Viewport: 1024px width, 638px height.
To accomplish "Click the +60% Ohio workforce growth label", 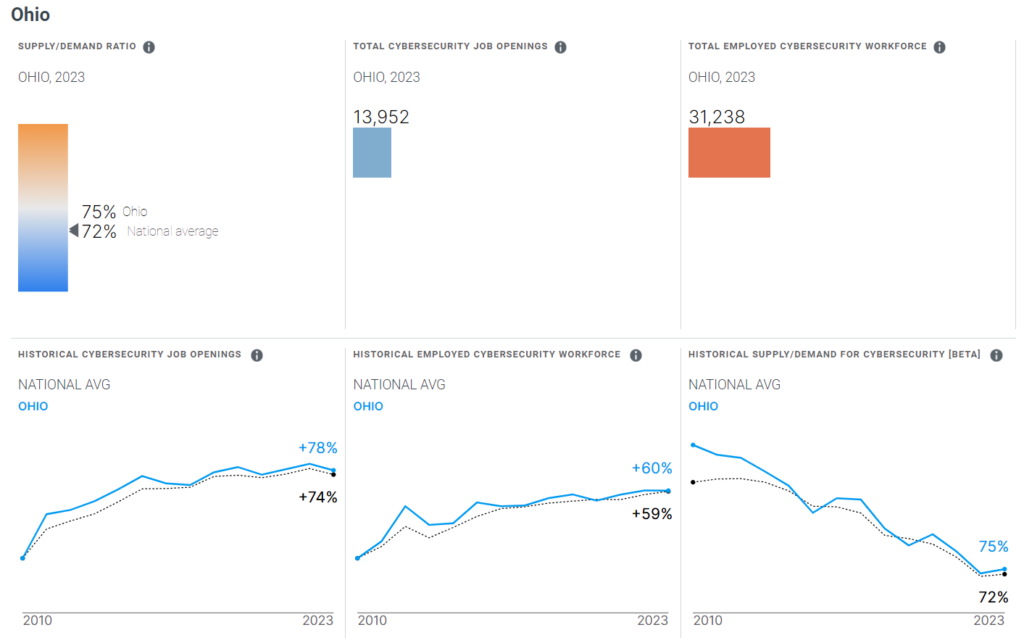I will (652, 468).
